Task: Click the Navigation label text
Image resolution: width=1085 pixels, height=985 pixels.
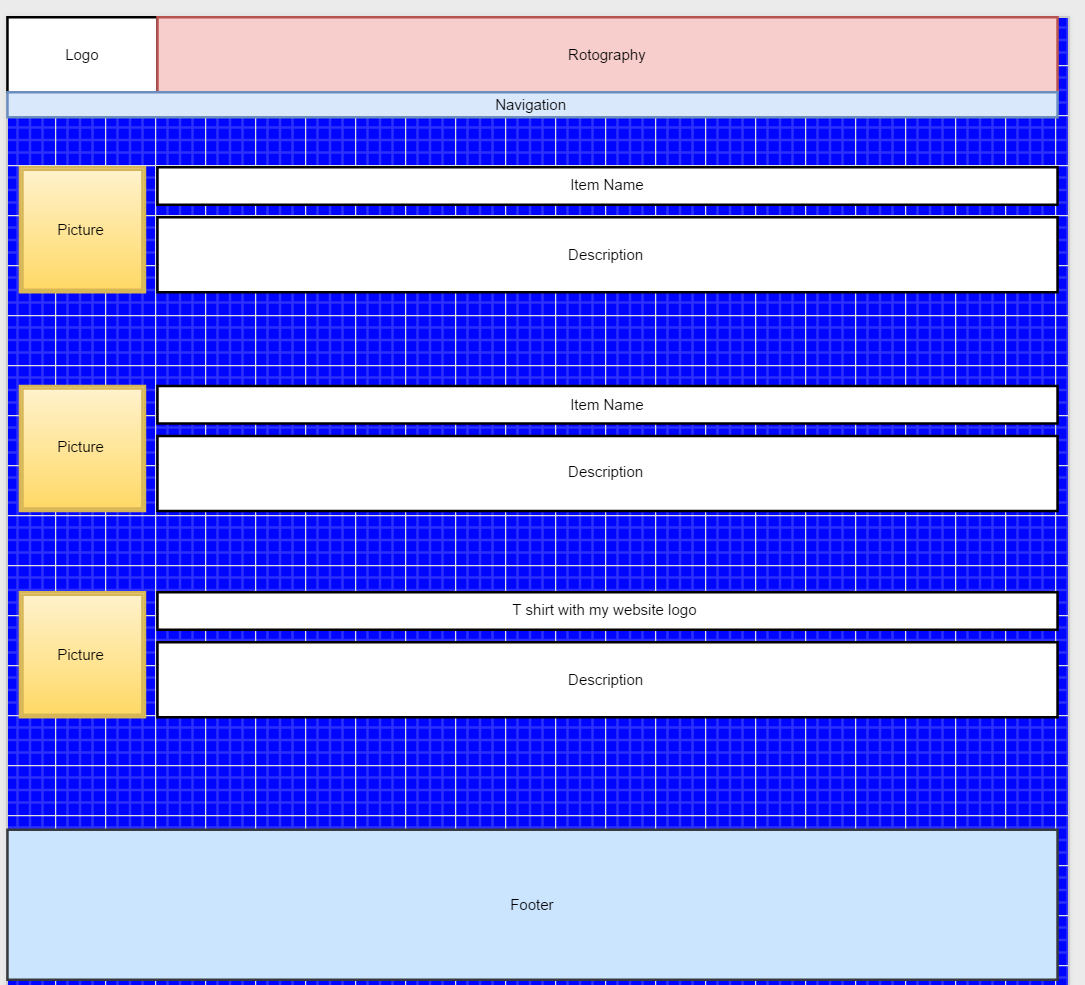Action: 530,104
